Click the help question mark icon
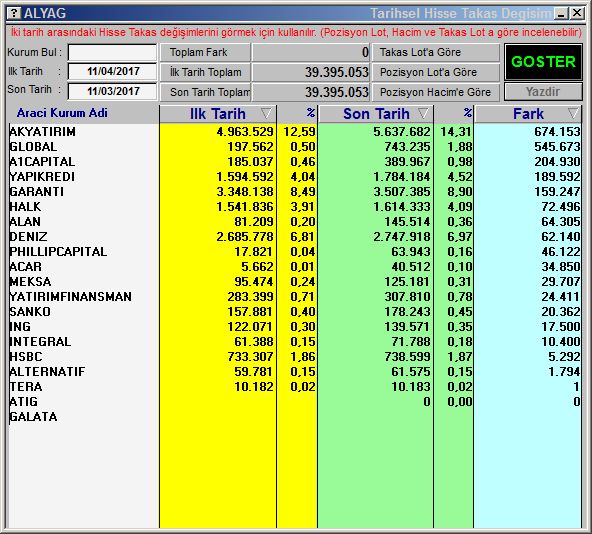 tap(14, 13)
